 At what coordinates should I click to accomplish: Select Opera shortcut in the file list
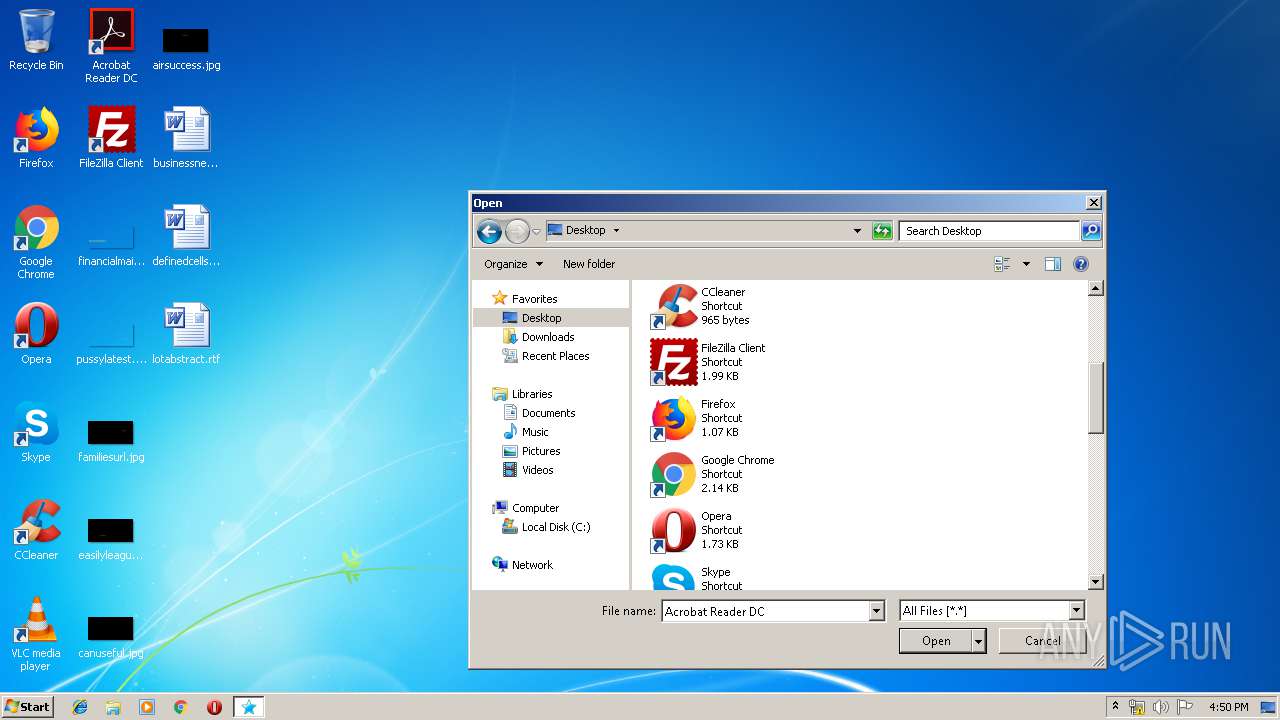[x=696, y=530]
